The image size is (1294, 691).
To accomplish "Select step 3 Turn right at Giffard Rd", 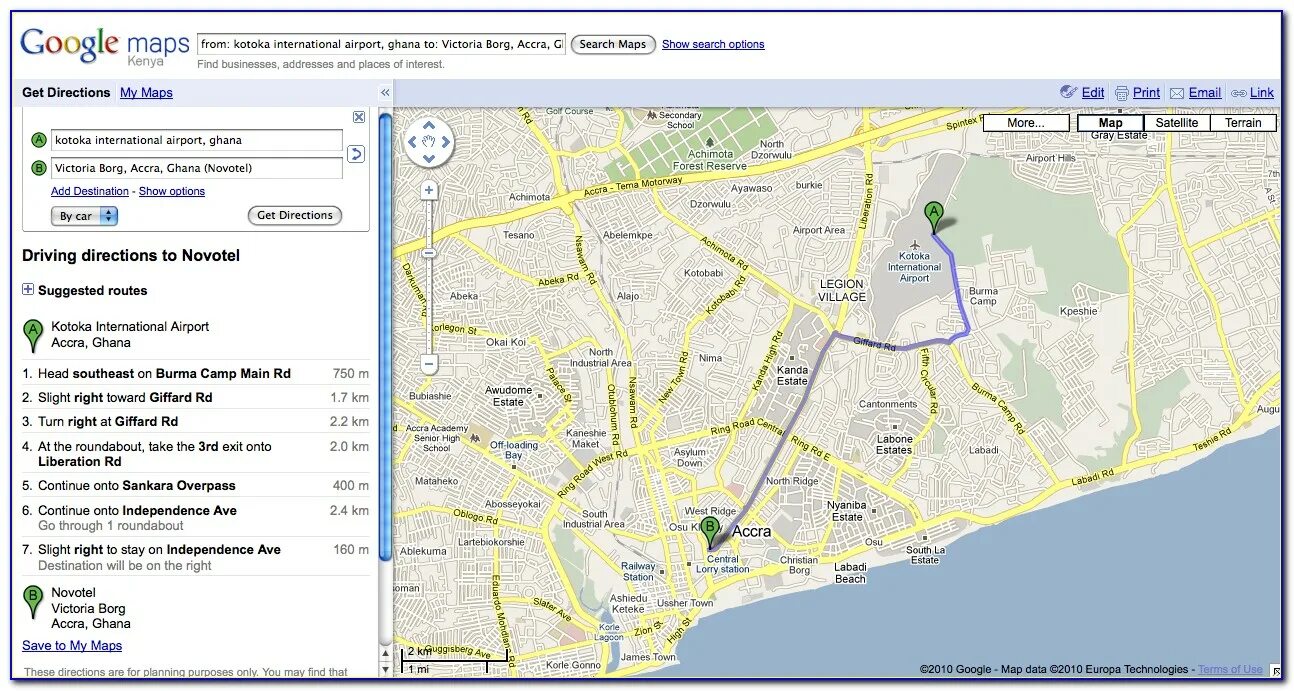I will click(196, 421).
